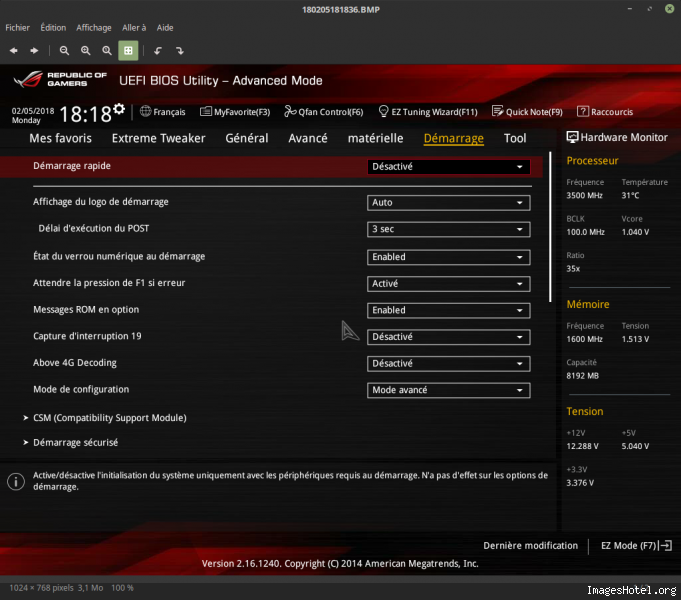The width and height of the screenshot is (681, 600).
Task: Click the zoom in magnifier icon
Action: pyautogui.click(x=86, y=51)
